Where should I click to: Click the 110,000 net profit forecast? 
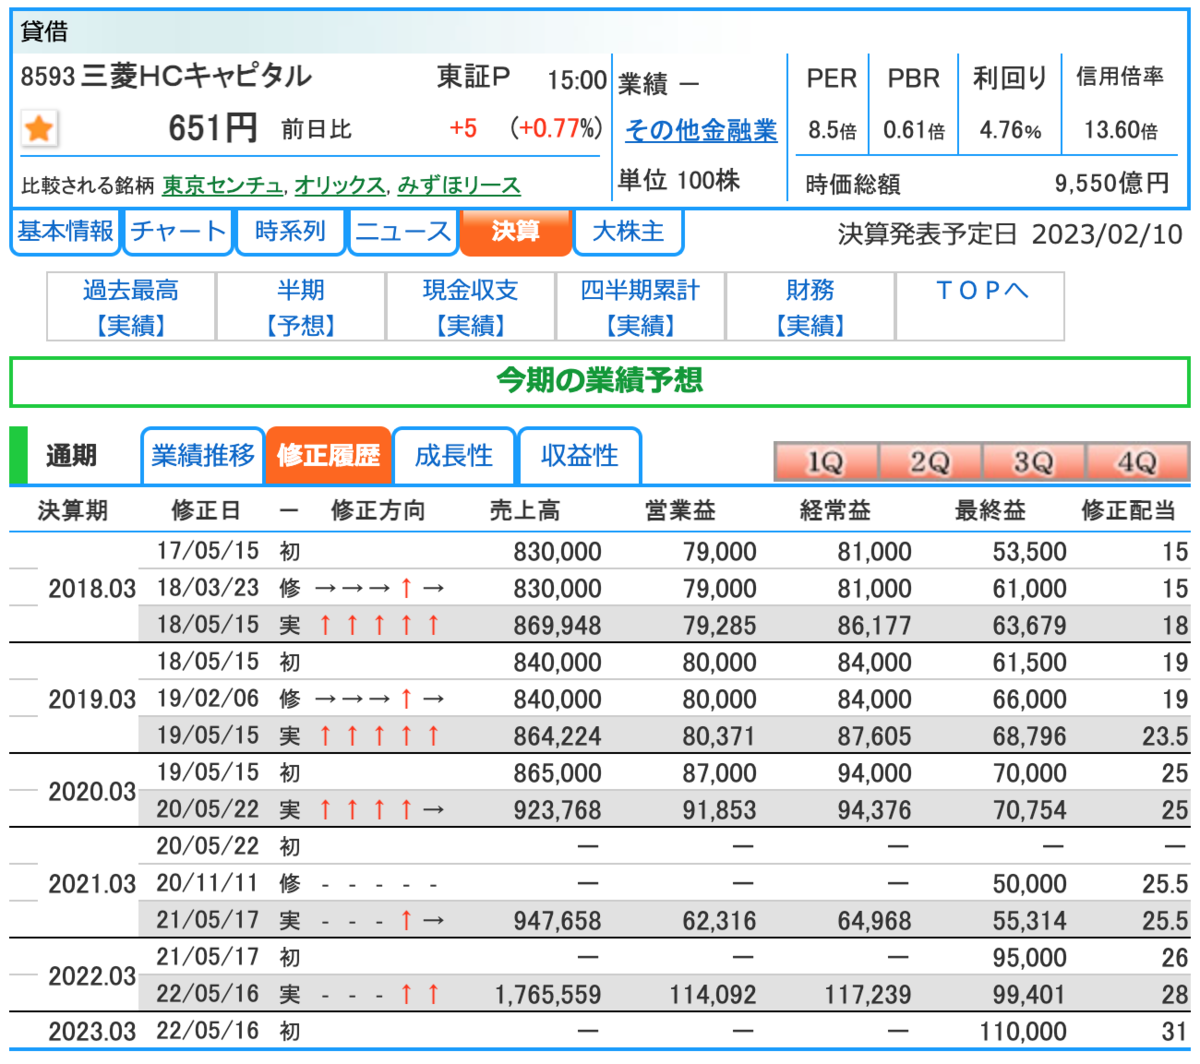coord(1023,1032)
